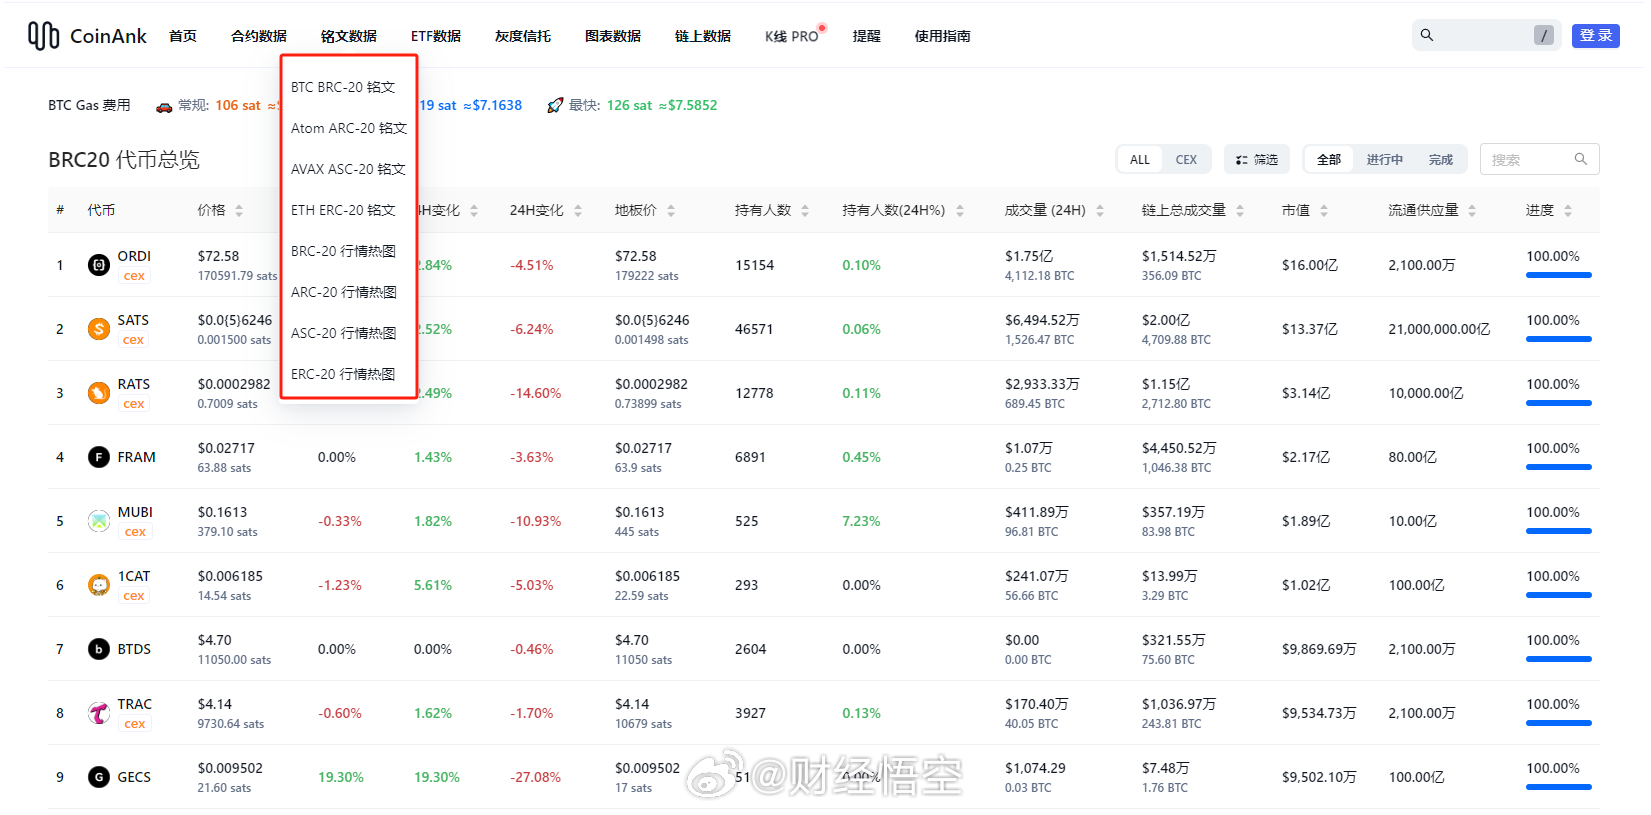The height and width of the screenshot is (815, 1651).
Task: Open the 链上数据 menu
Action: 703,36
